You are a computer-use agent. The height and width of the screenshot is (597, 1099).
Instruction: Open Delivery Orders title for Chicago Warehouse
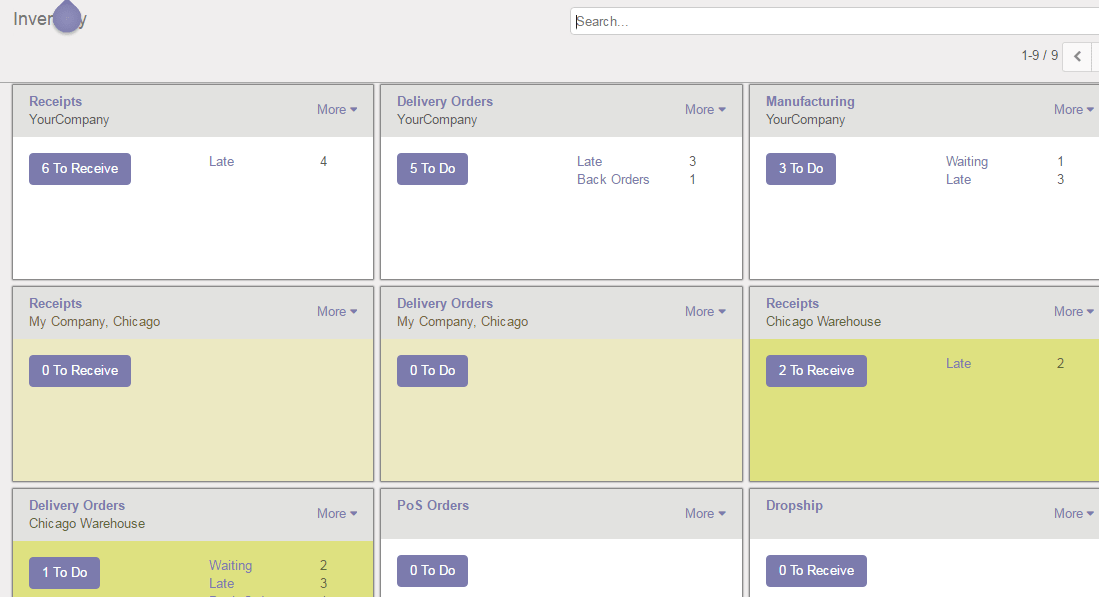click(77, 505)
